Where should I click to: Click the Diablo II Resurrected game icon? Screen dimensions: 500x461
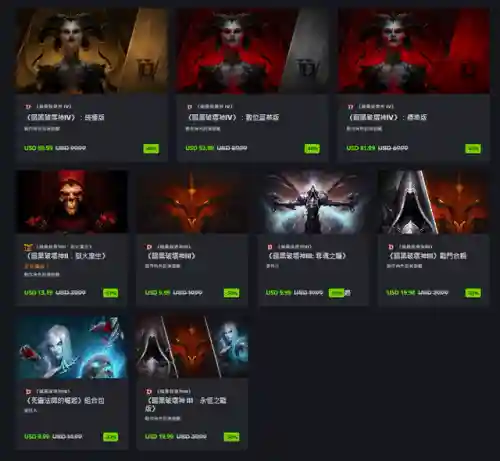28,247
